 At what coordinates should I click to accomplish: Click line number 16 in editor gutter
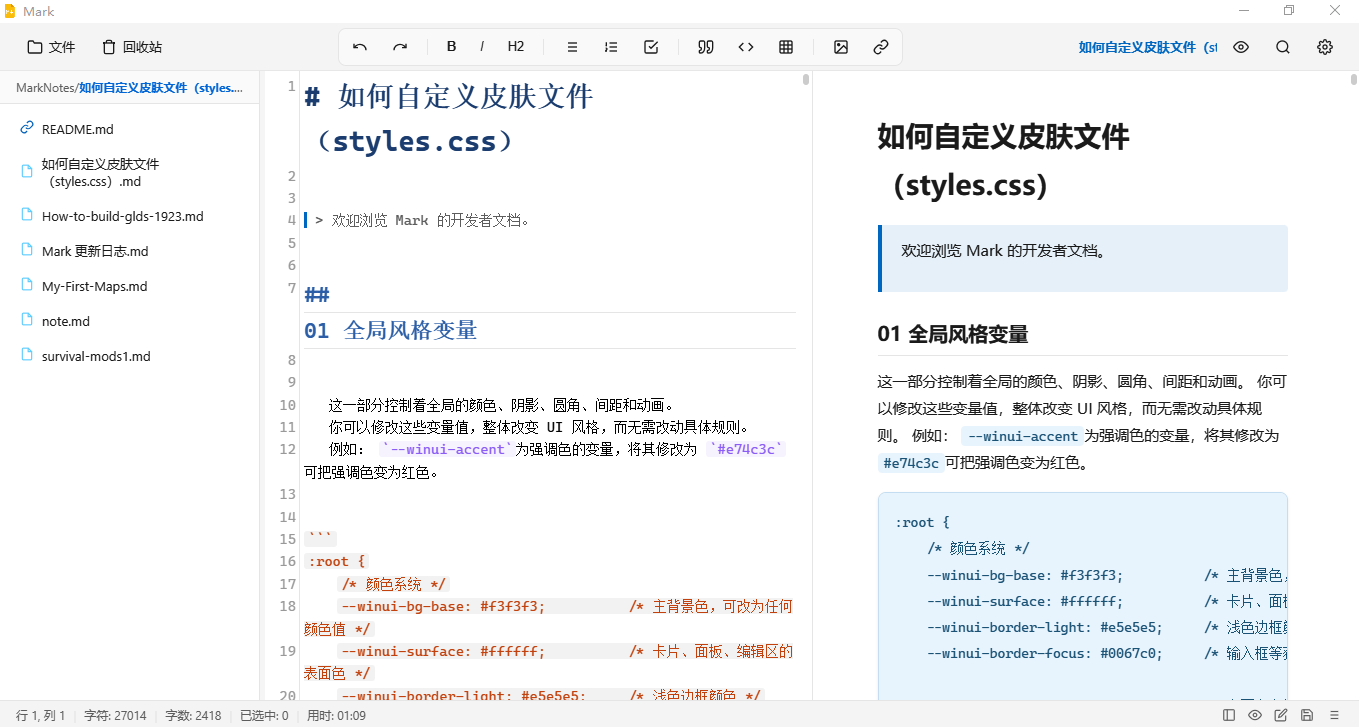point(288,561)
